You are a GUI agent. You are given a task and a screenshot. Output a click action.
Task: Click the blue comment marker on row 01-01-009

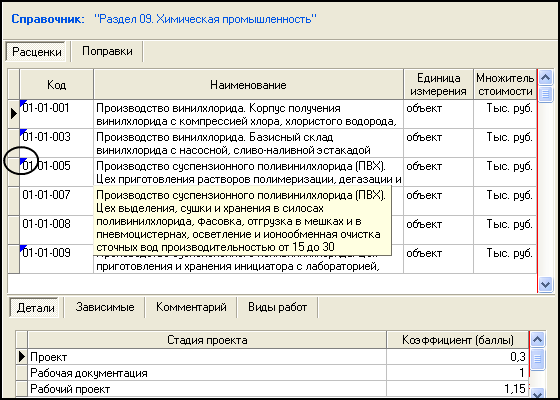pos(23,248)
